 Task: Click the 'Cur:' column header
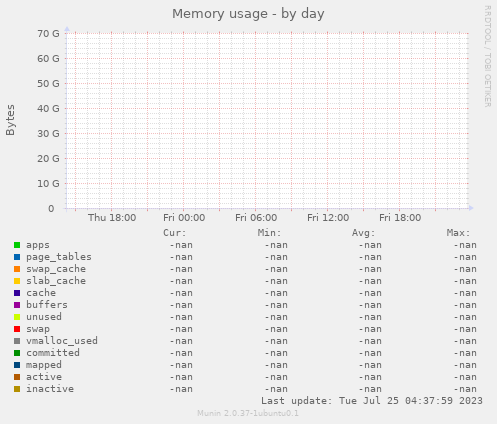(x=175, y=233)
